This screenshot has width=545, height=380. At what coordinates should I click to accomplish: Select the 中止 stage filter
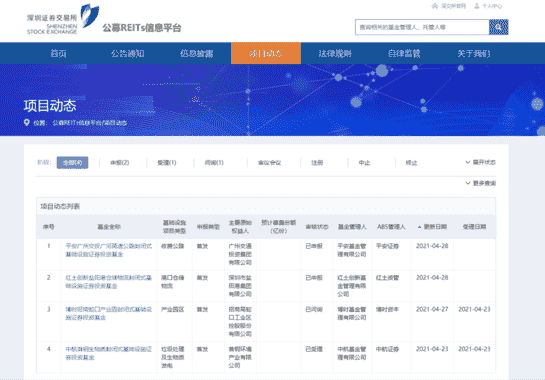[x=364, y=162]
